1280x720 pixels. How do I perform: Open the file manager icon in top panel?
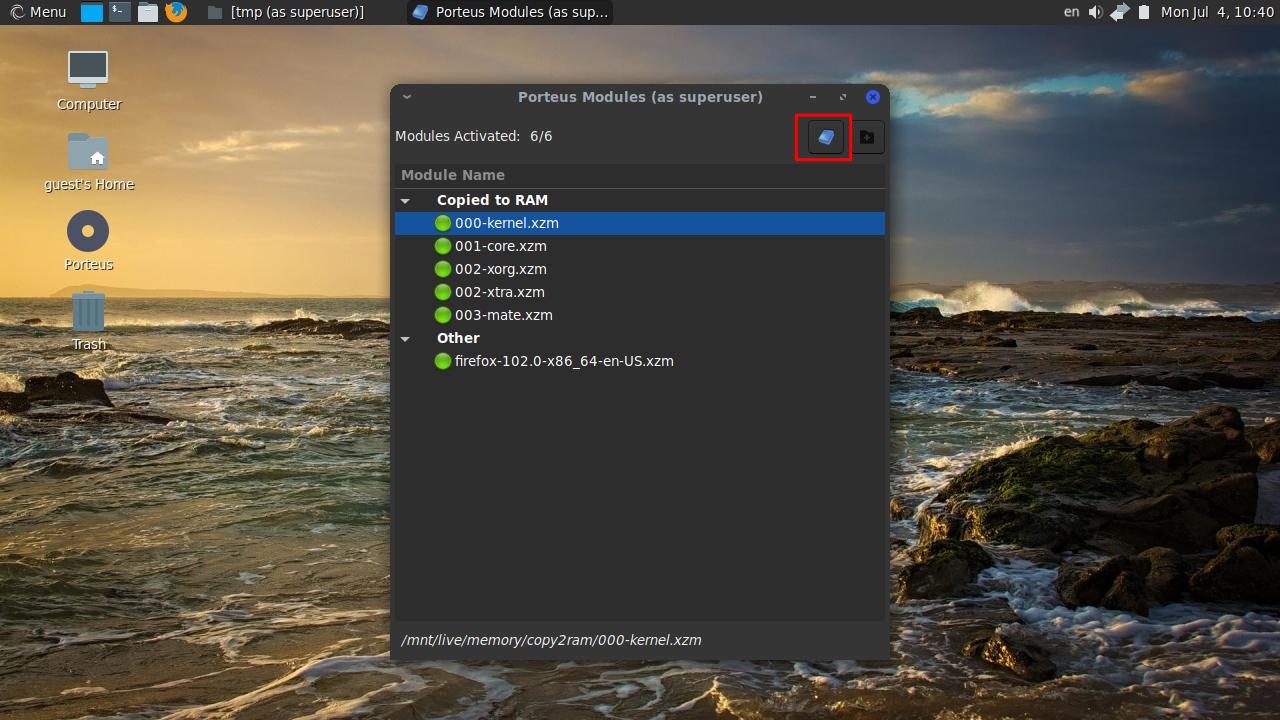click(x=148, y=12)
